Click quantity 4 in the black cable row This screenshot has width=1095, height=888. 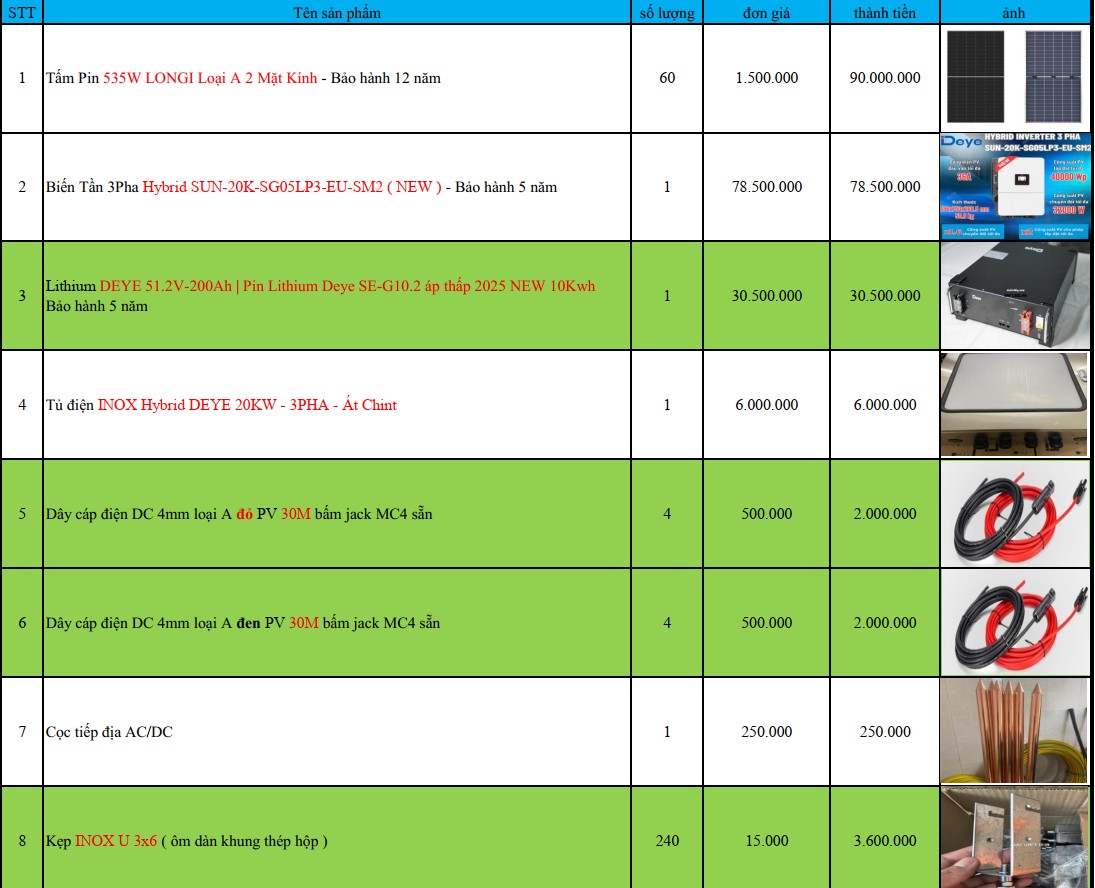pyautogui.click(x=667, y=623)
